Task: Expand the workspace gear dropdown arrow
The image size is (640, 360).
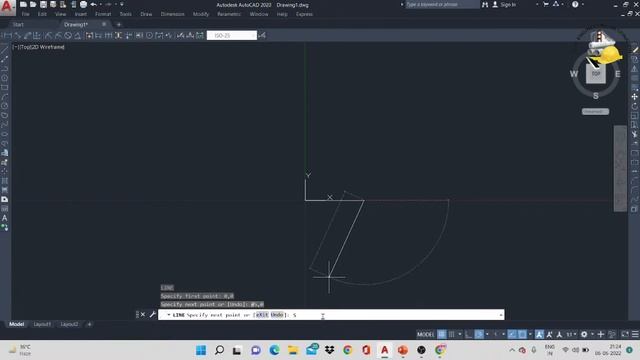Action: point(592,334)
